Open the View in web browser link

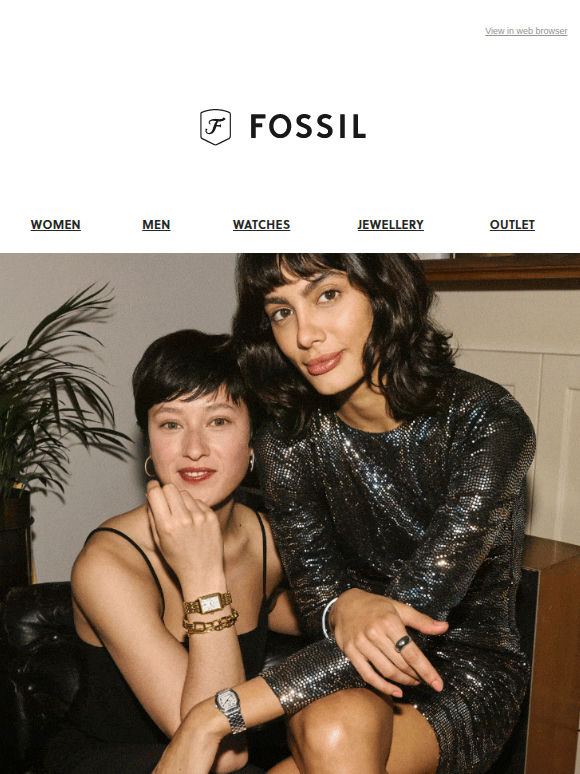click(526, 31)
